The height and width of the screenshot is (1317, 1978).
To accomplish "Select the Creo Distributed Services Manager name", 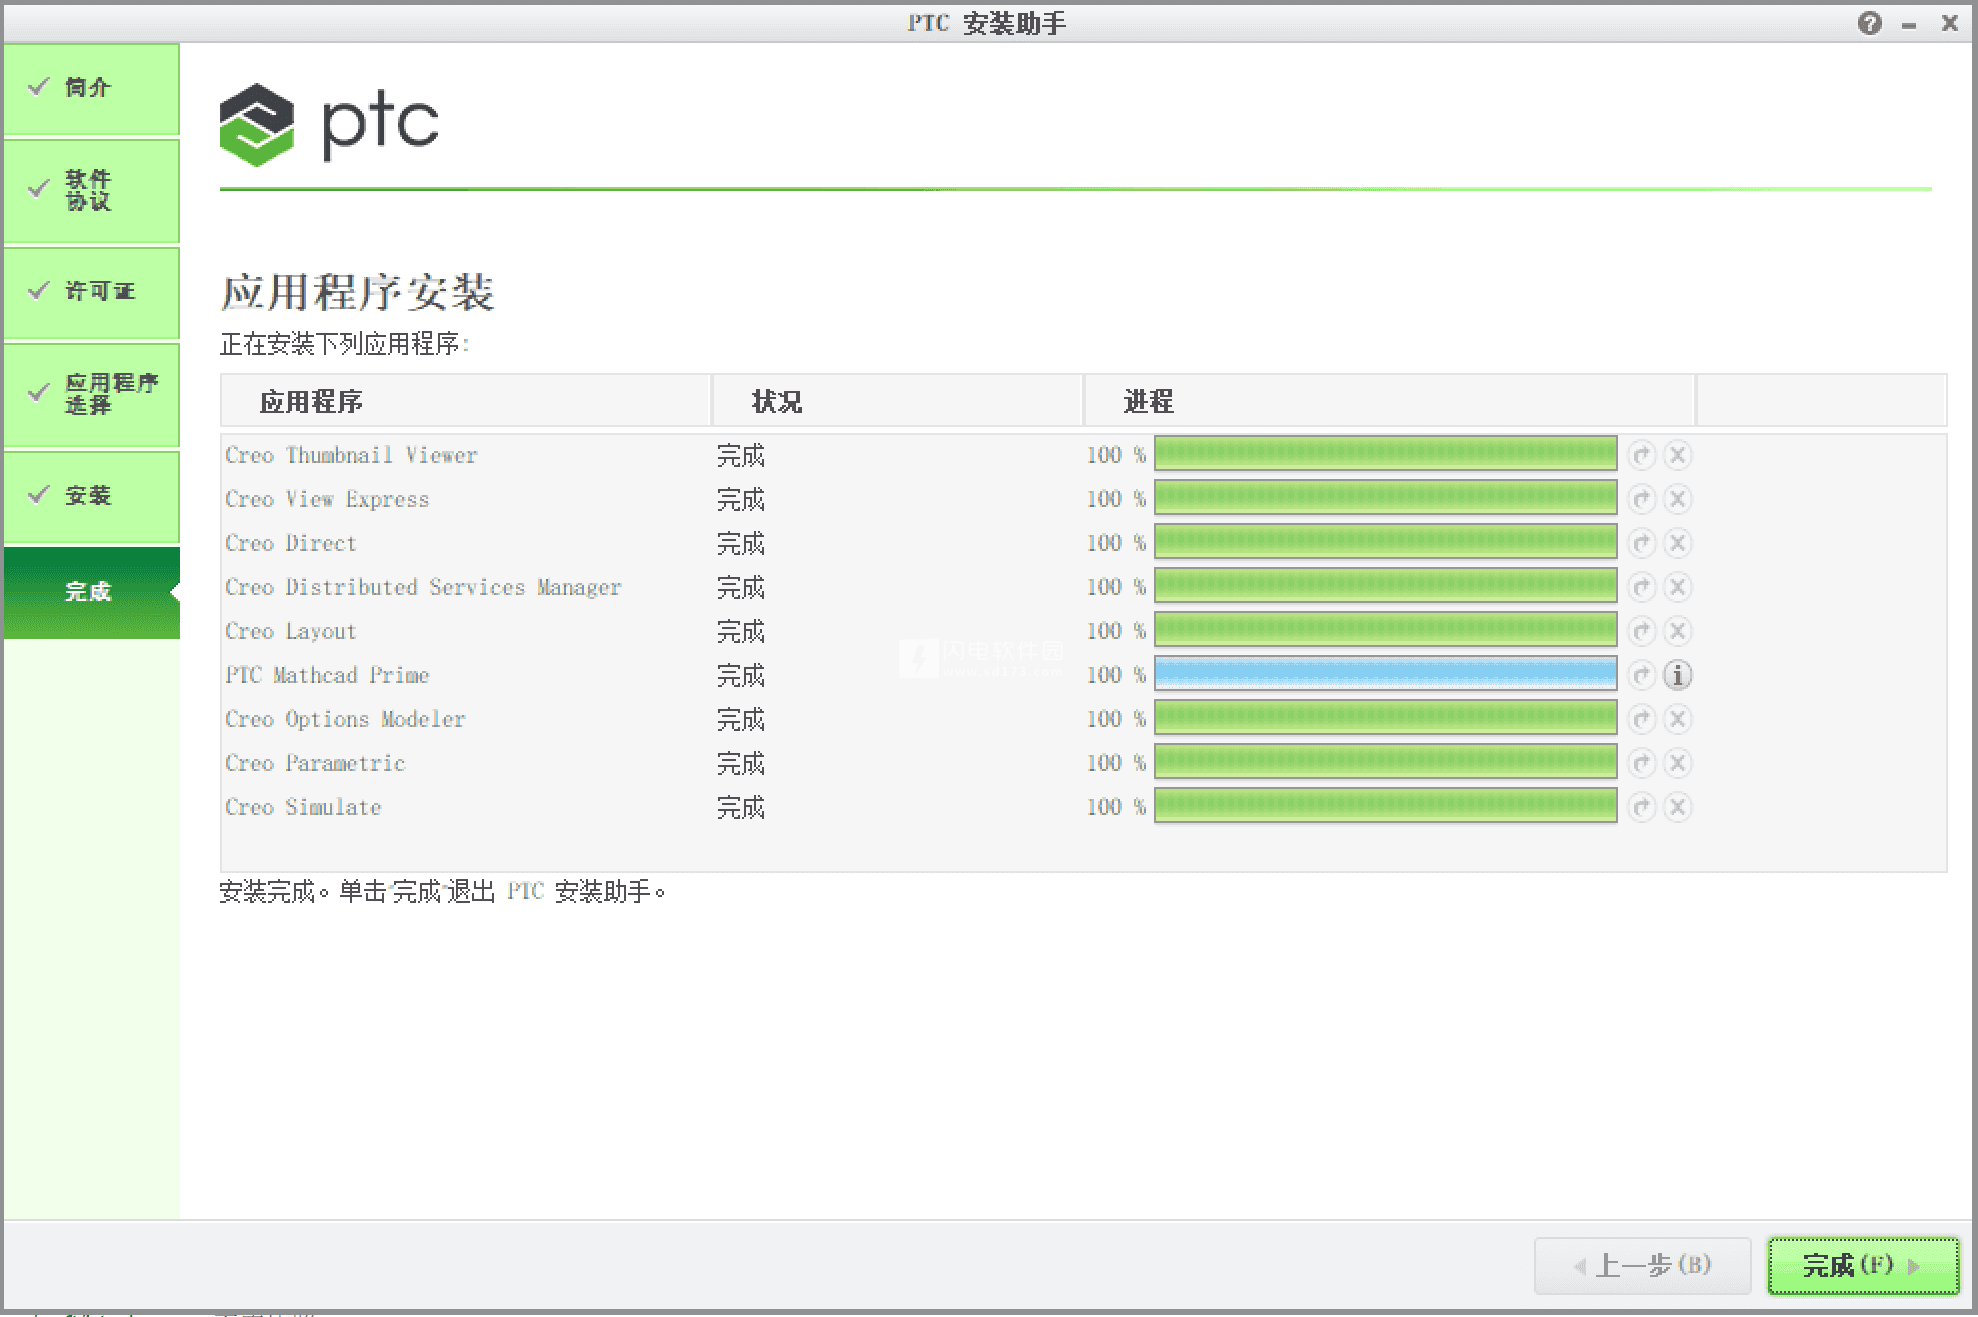I will pos(423,587).
